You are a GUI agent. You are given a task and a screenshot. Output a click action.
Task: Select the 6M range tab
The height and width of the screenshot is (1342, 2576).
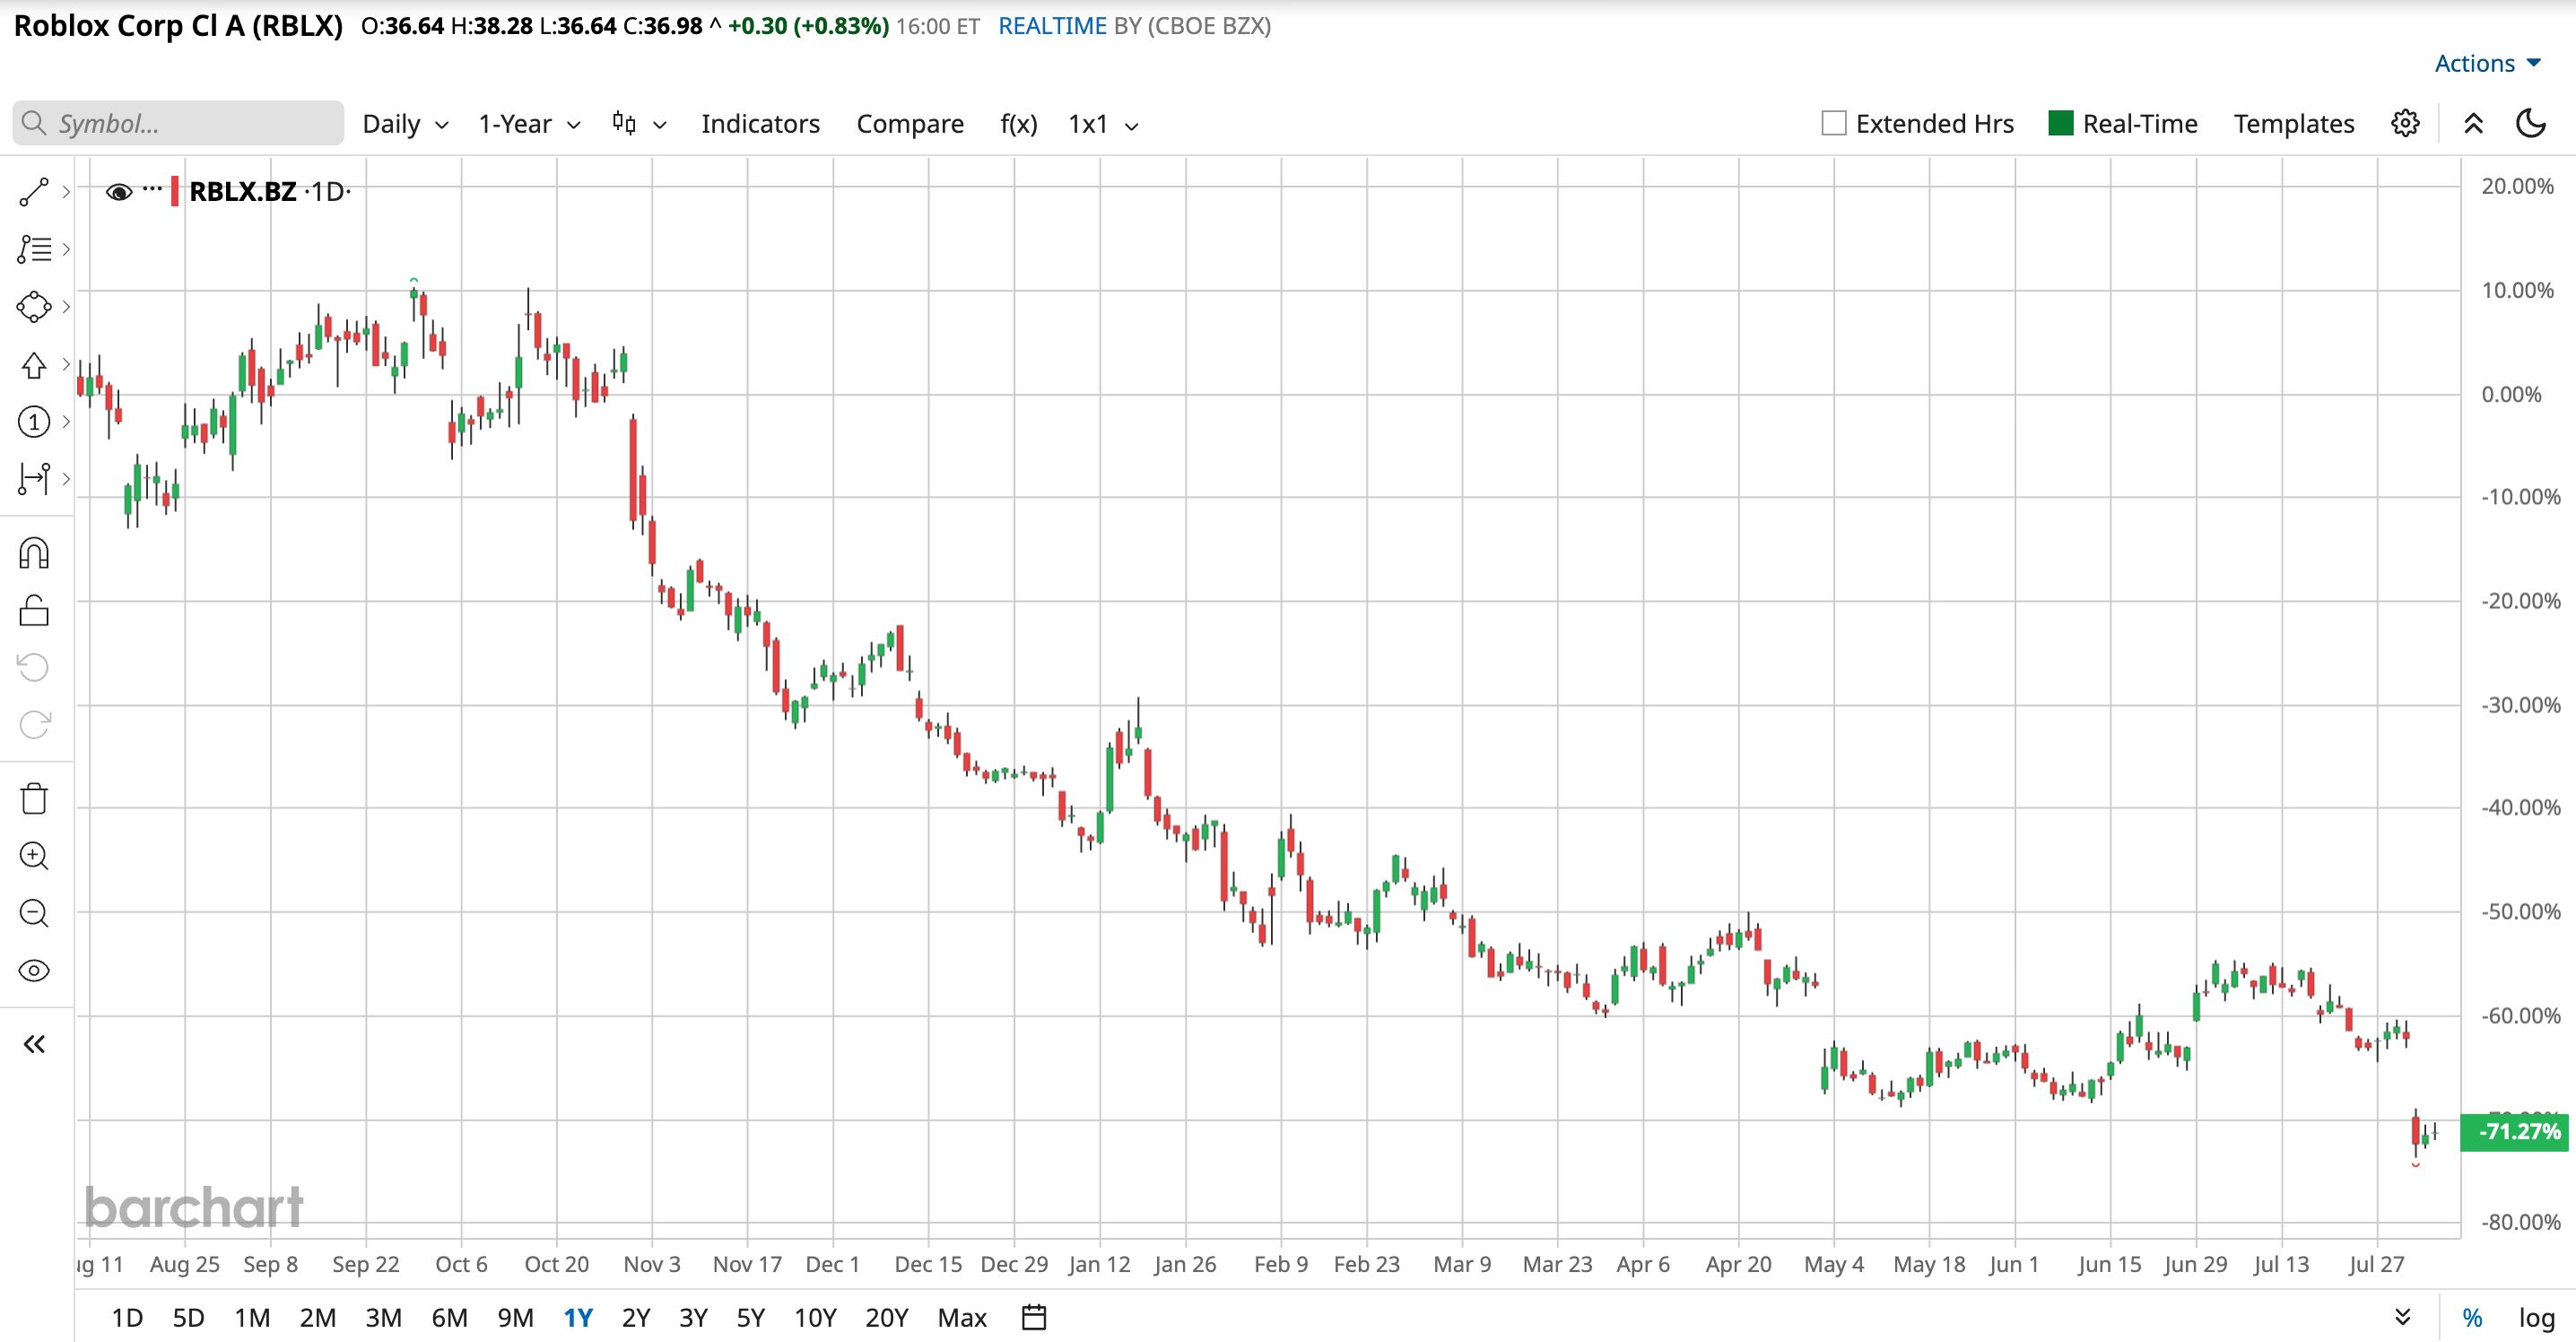(449, 1318)
